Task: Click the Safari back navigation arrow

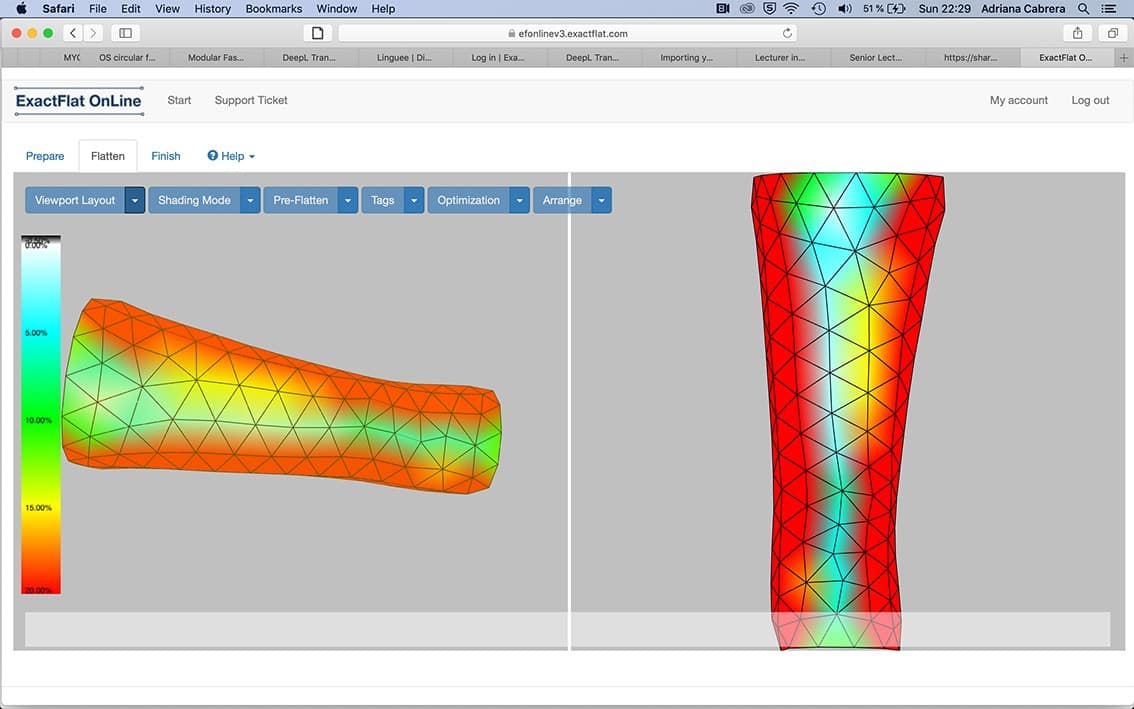Action: tap(73, 33)
